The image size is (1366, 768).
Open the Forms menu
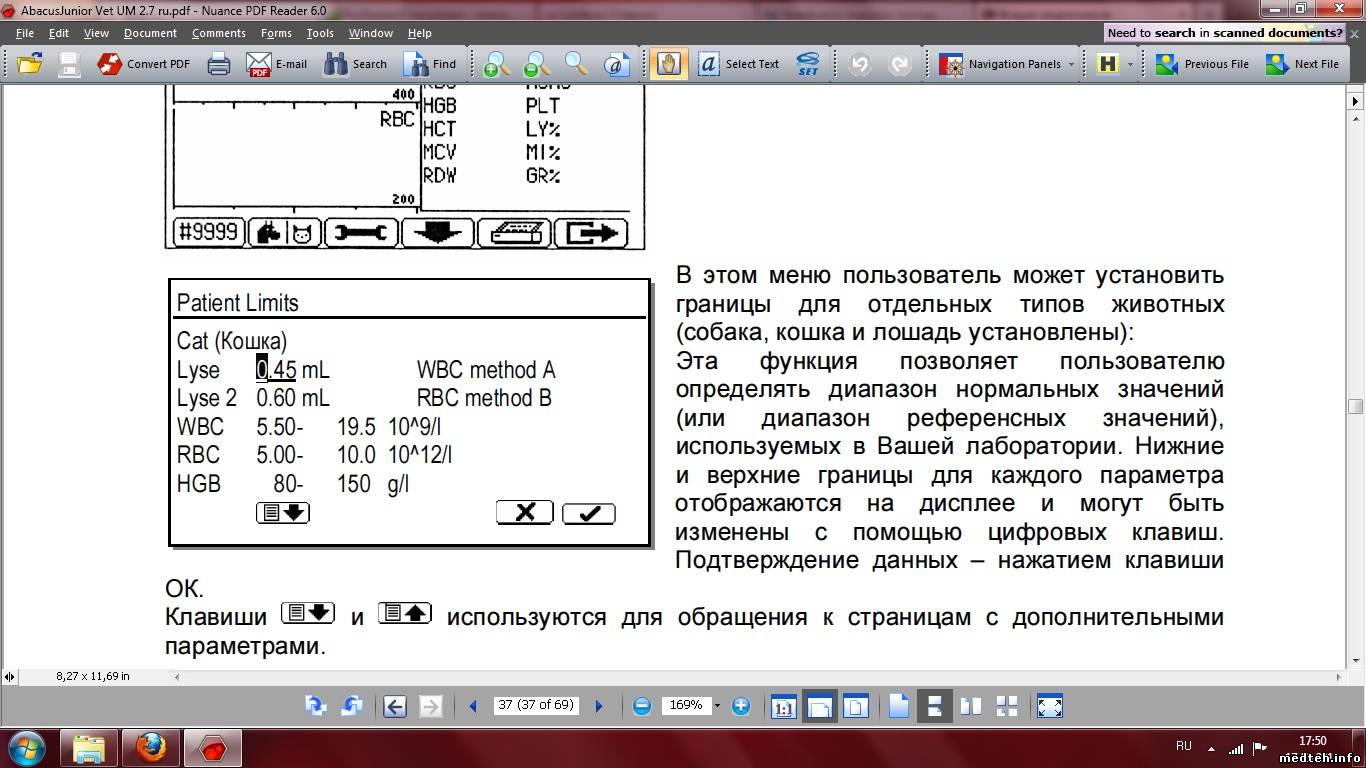(x=276, y=33)
